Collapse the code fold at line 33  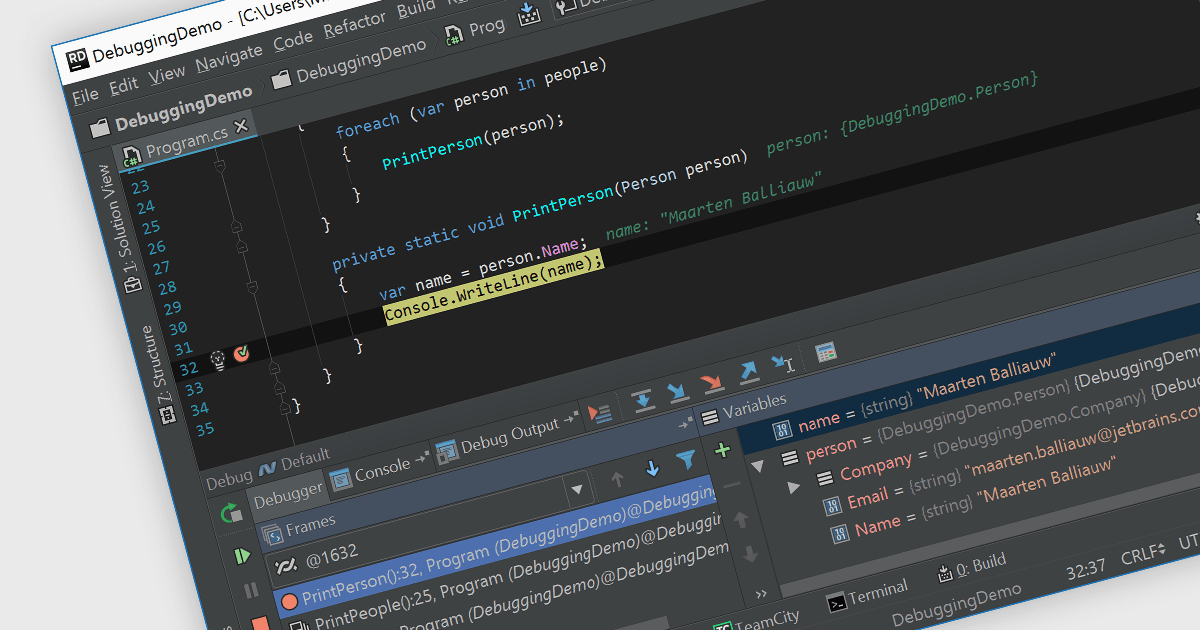(x=274, y=370)
